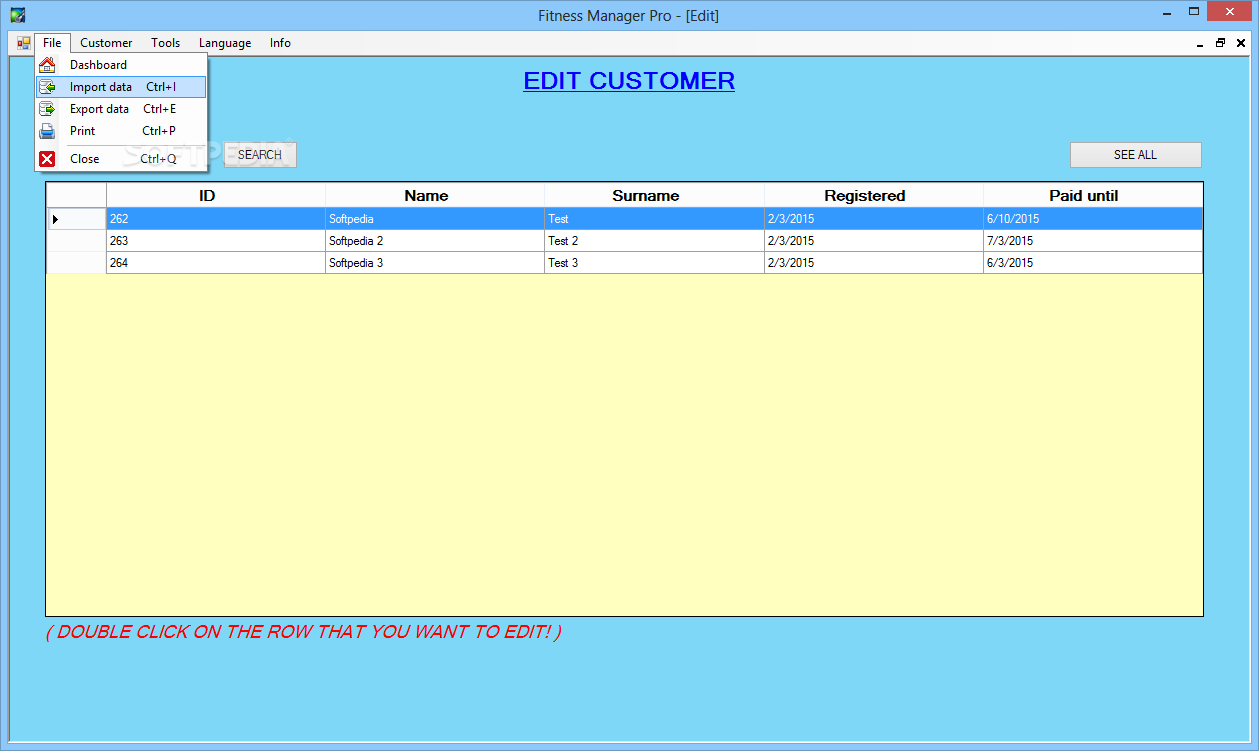Minimize the inner MDI child window
This screenshot has height=751, width=1259.
click(x=1200, y=43)
